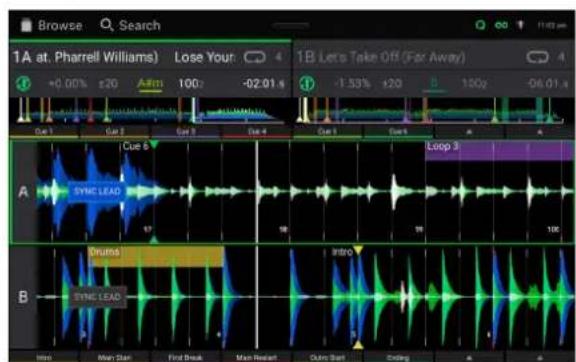Click the 'Lose Your' track name on deck 1A
576x362 pixels.
(204, 57)
